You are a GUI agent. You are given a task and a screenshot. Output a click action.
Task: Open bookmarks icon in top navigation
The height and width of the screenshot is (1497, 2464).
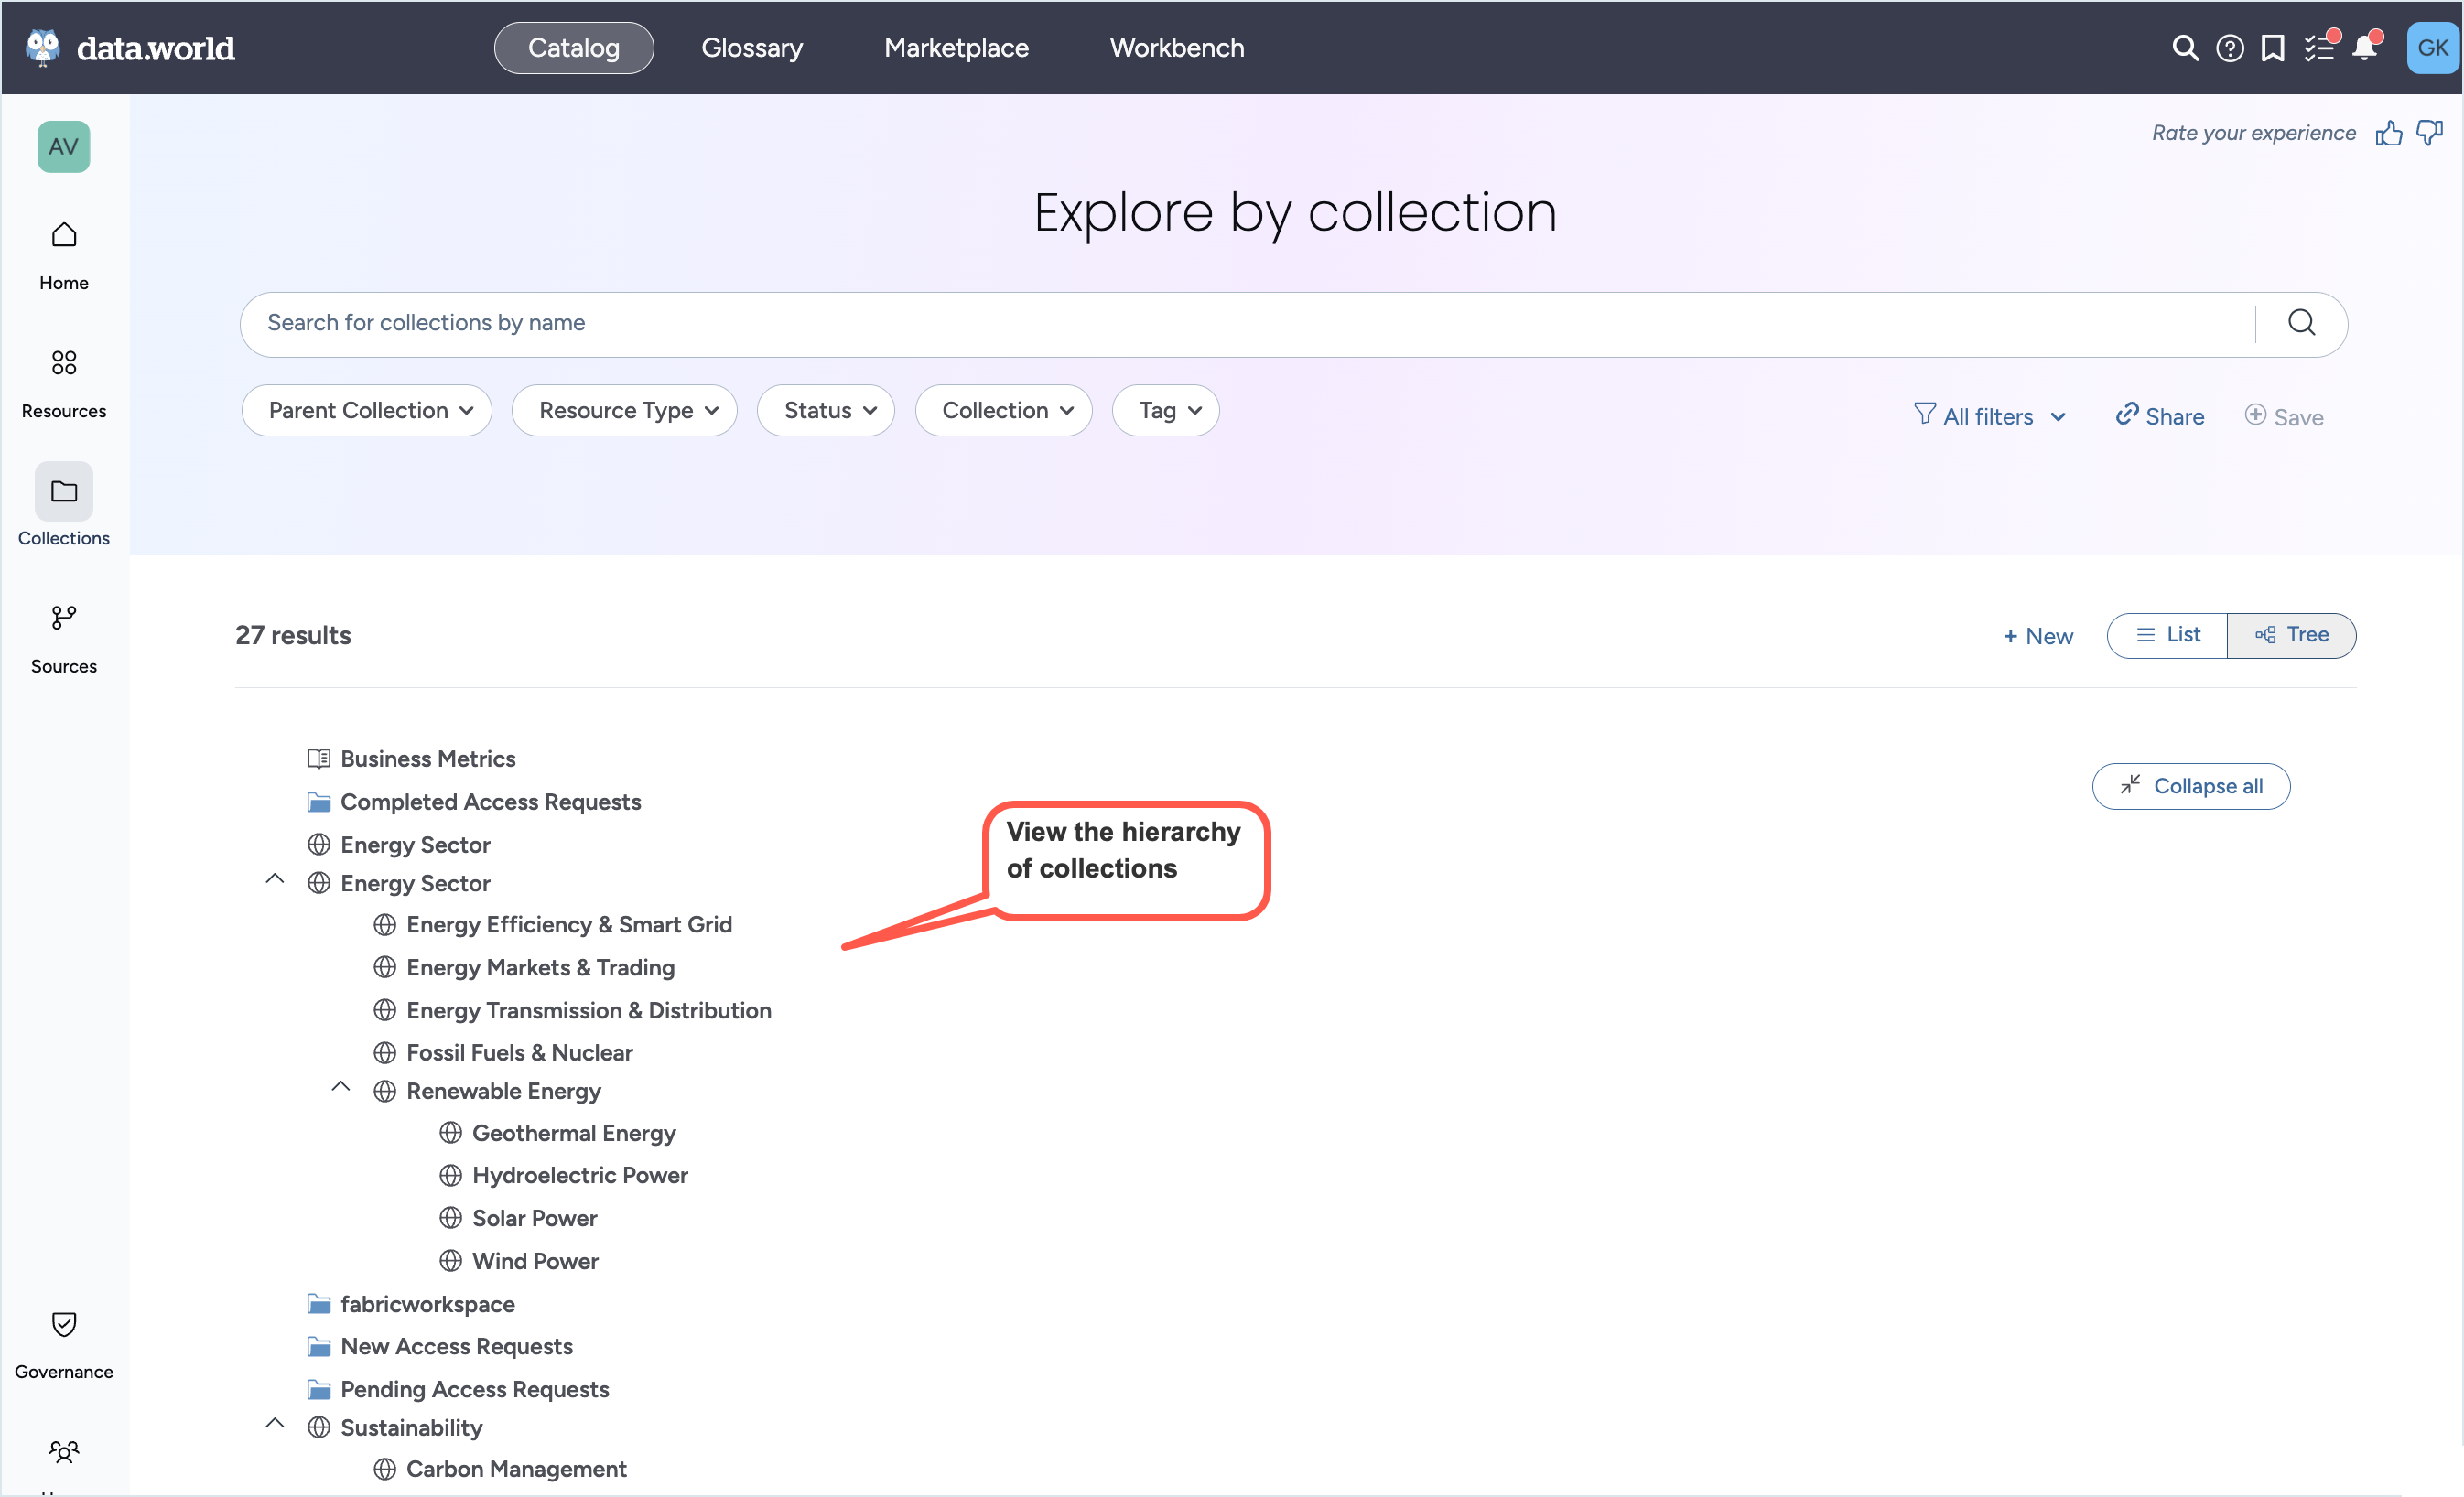click(x=2272, y=48)
